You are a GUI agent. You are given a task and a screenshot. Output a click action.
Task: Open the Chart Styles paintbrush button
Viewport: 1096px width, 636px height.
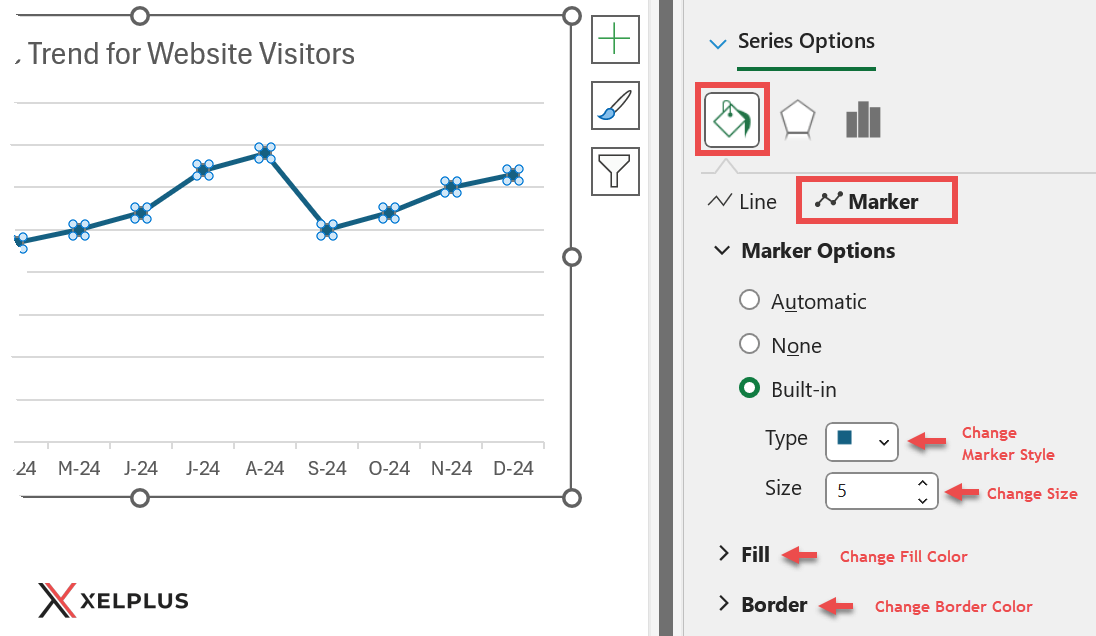coord(614,105)
